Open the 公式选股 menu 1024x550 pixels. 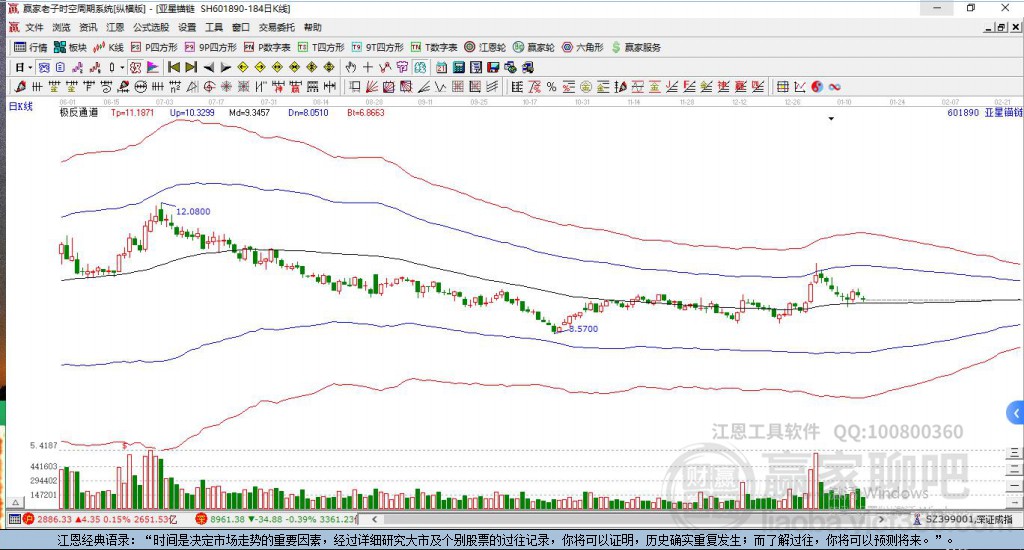151,27
